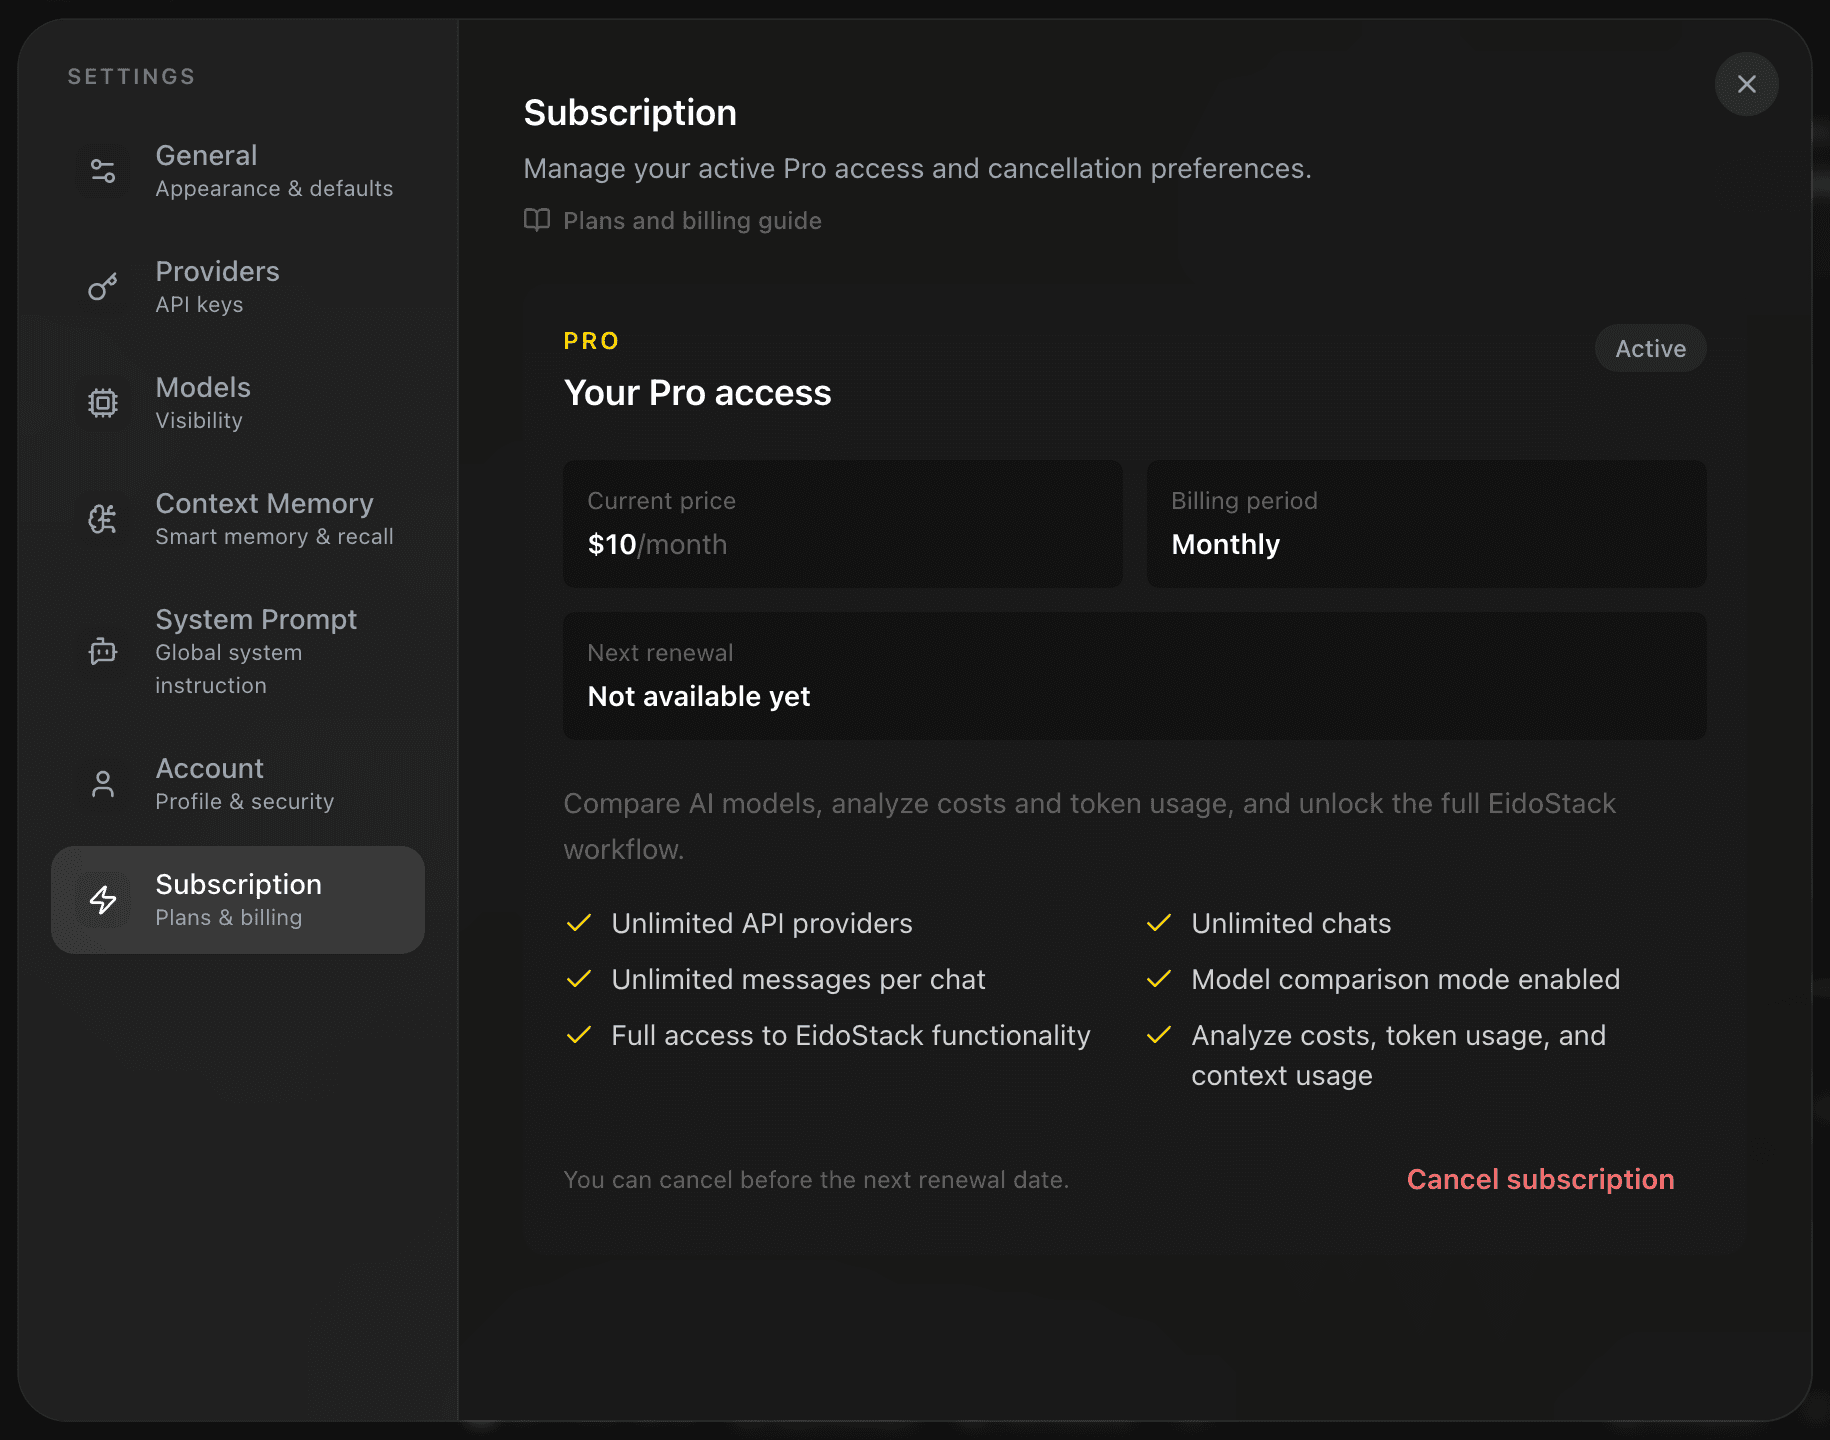Select Account profile & security tab

238,784
